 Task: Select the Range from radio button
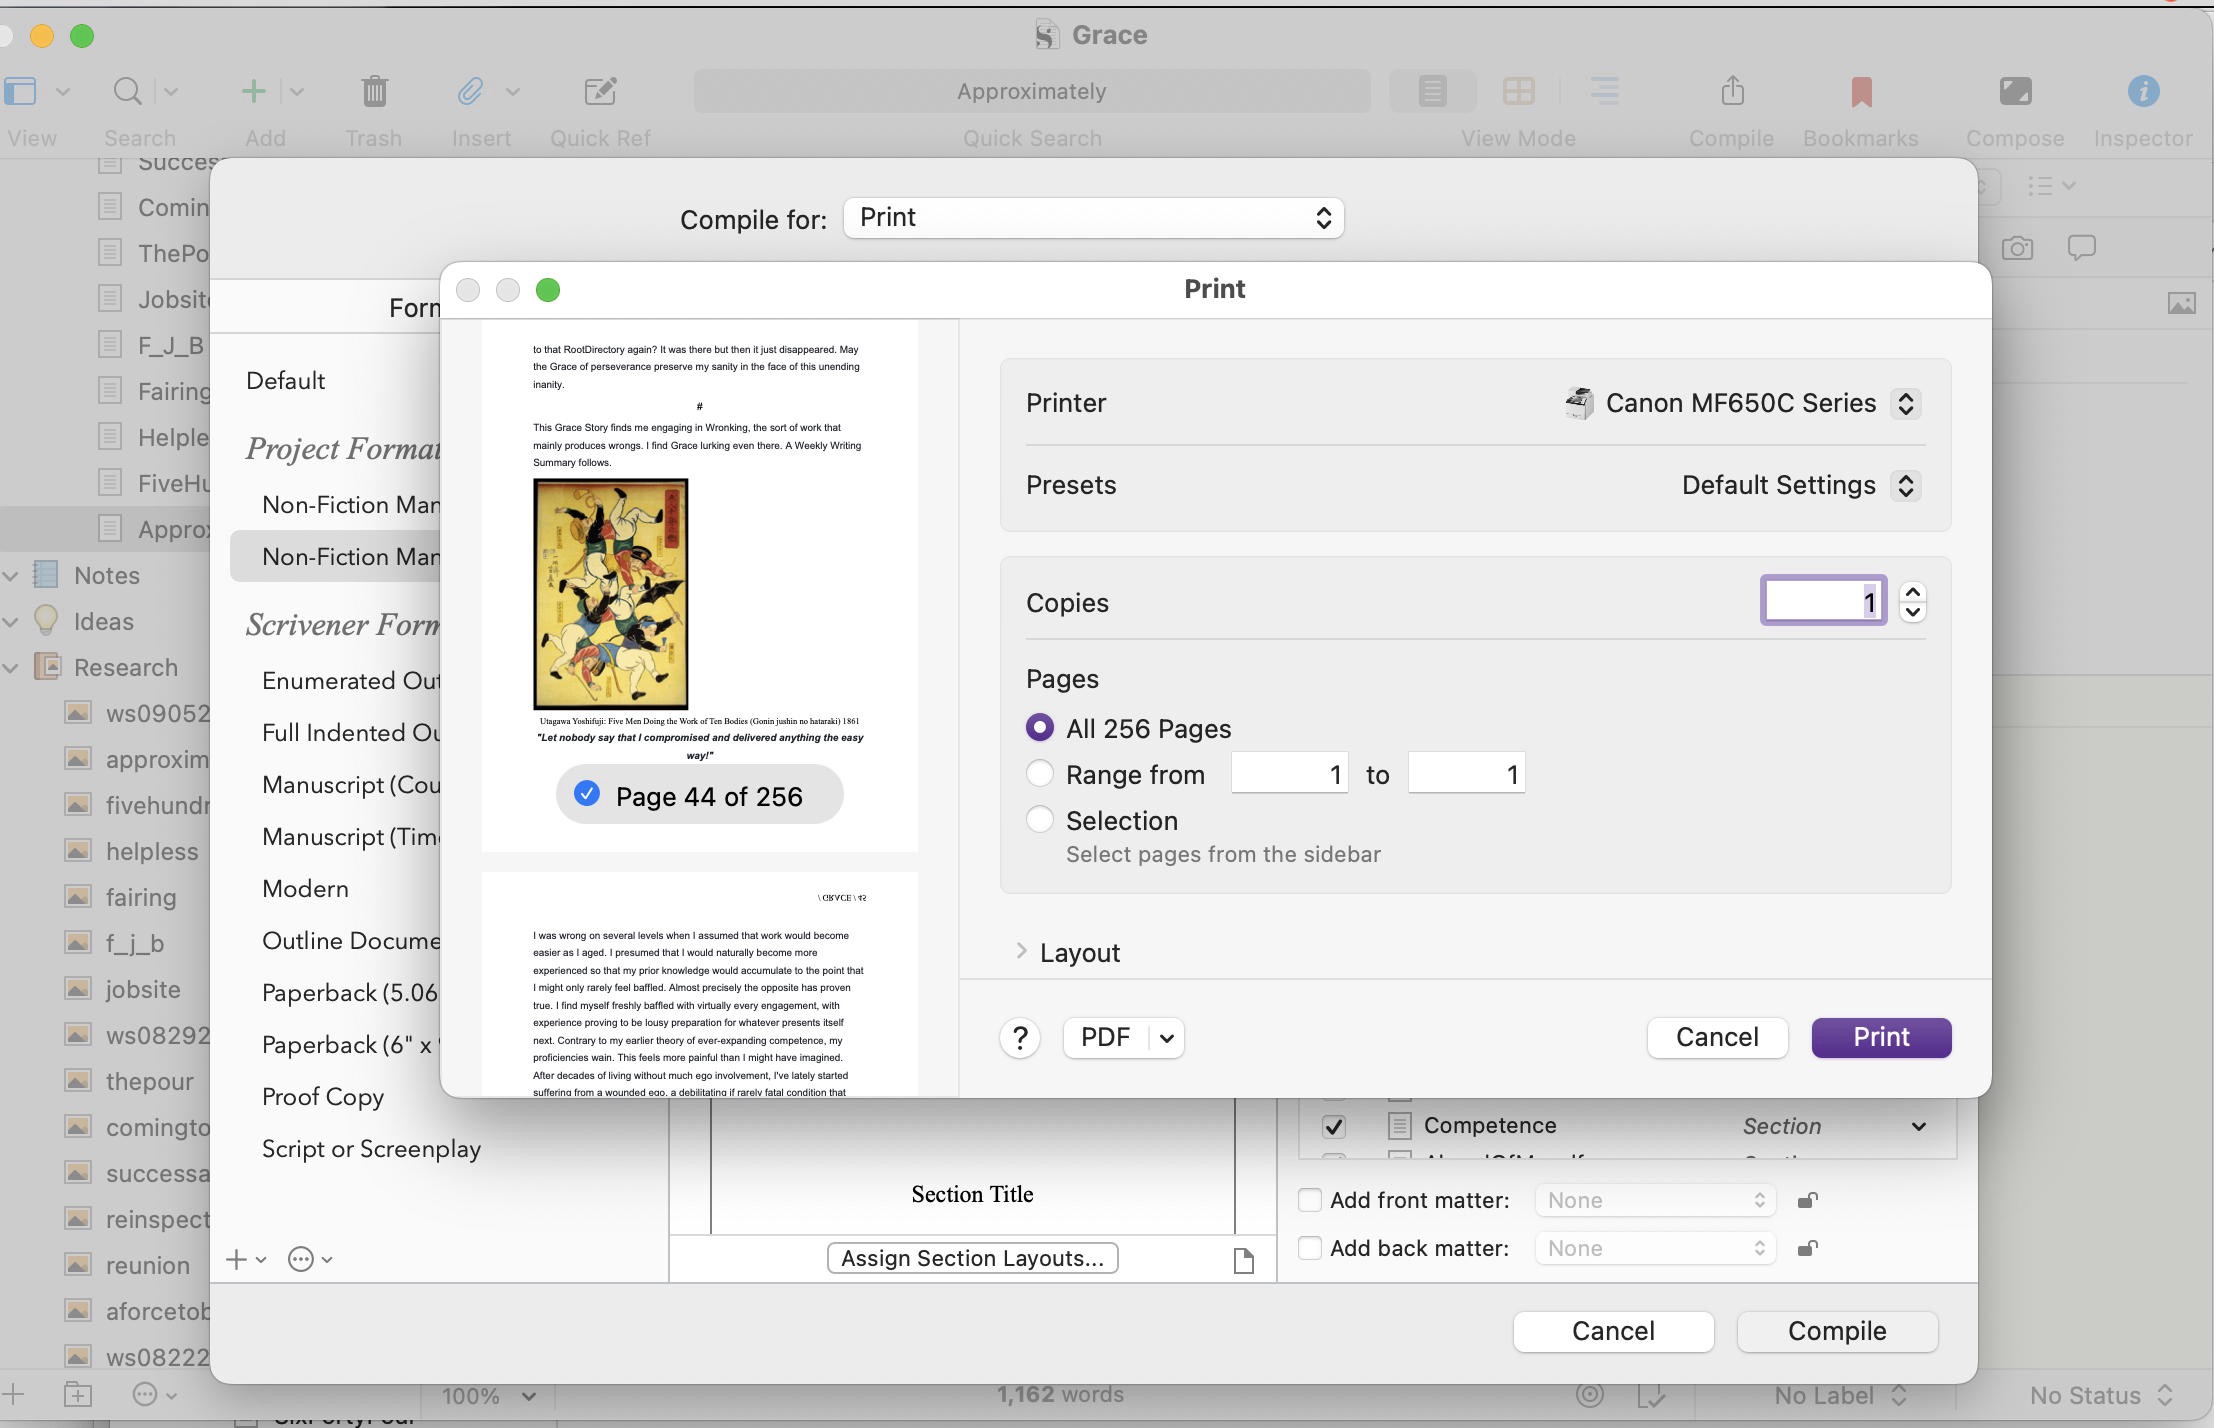click(x=1040, y=773)
